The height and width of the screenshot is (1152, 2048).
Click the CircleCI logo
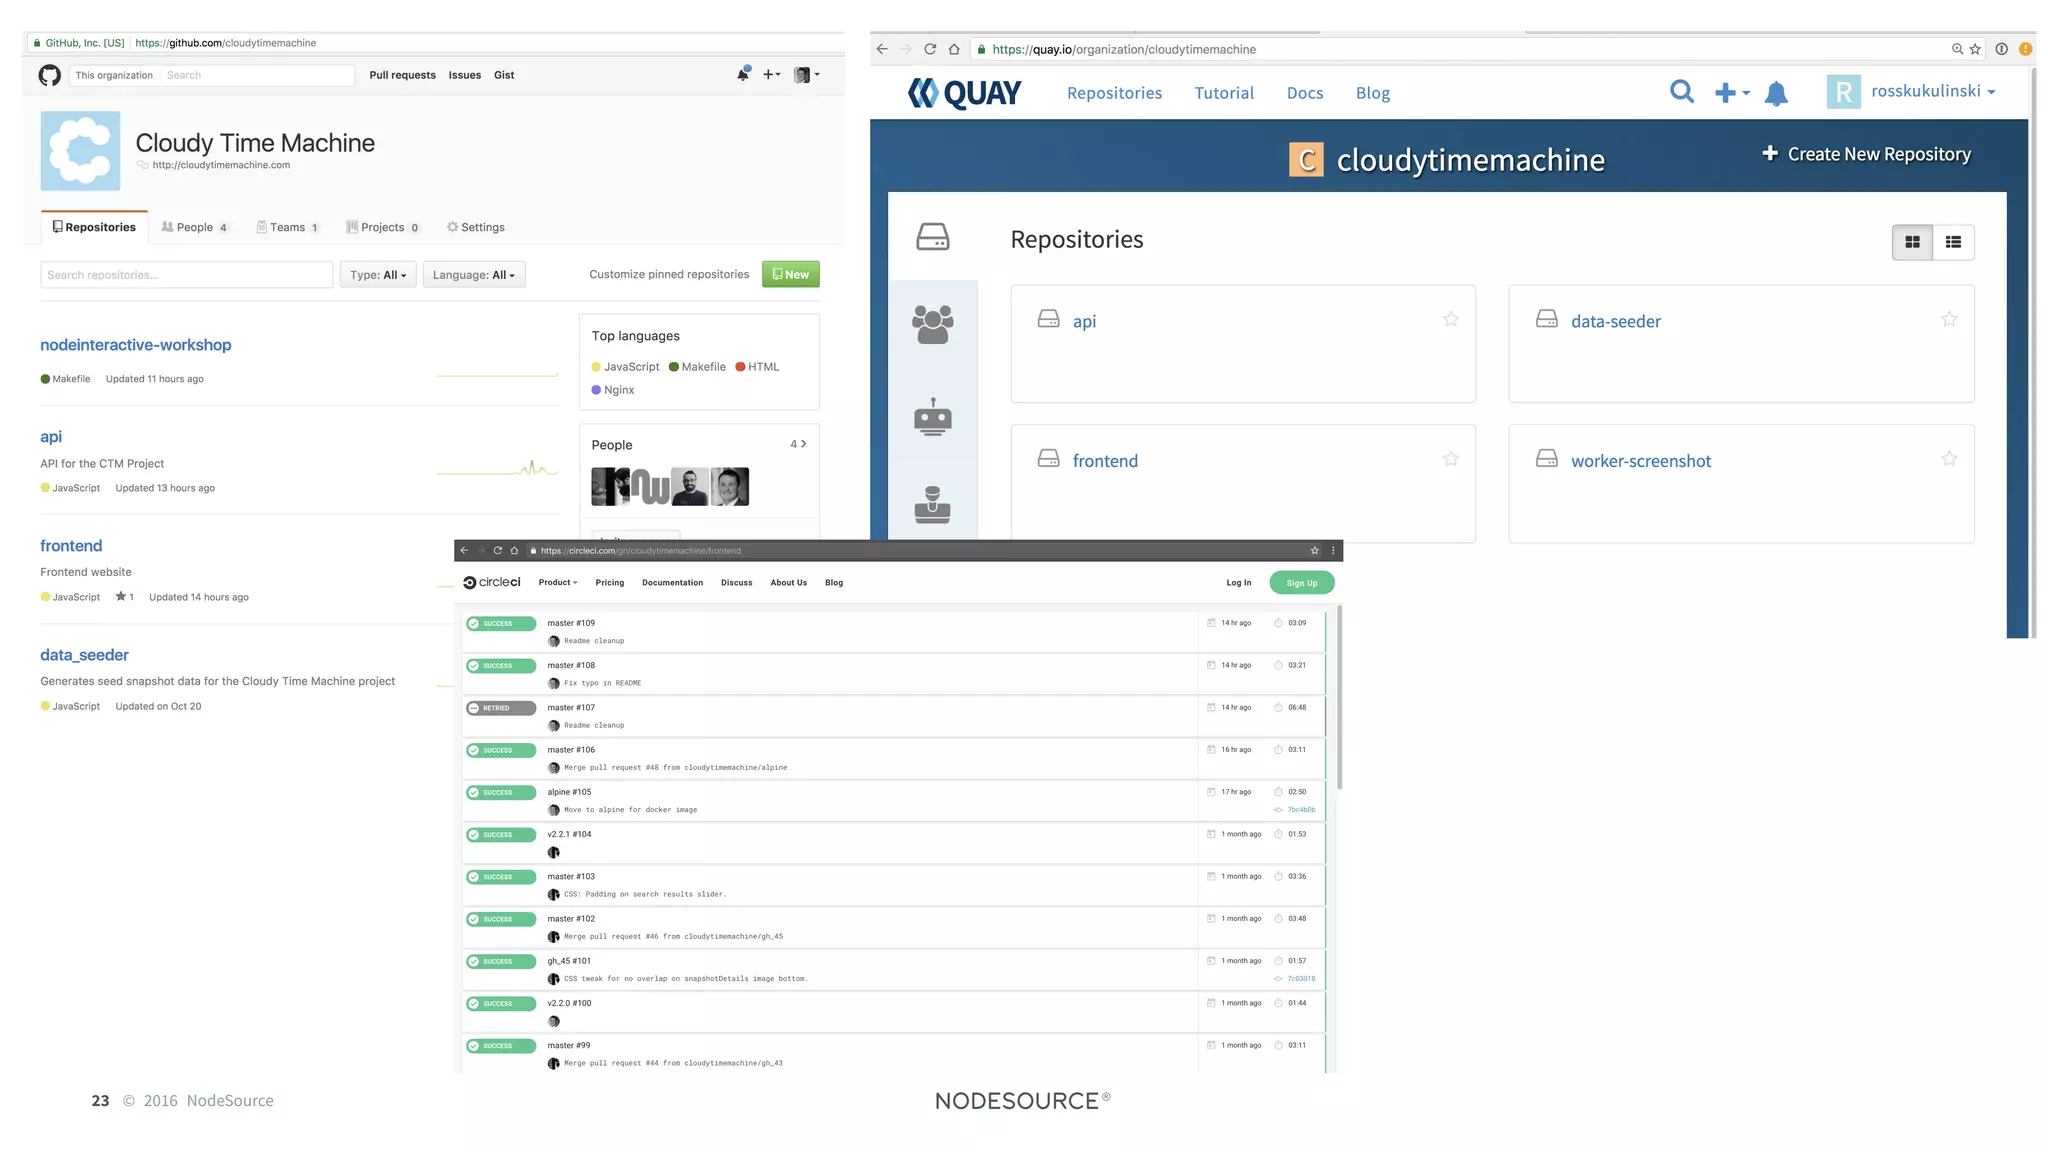point(492,582)
